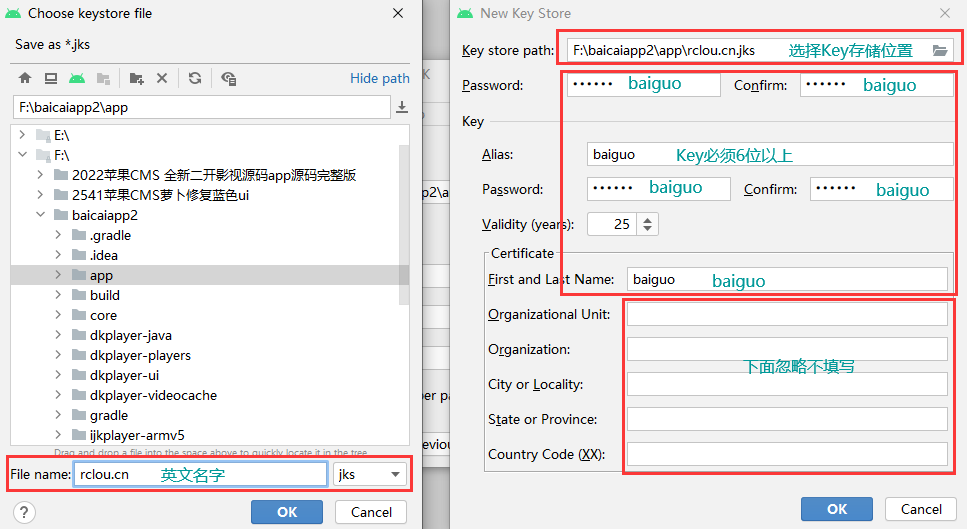The image size is (967, 529).
Task: Click the Home directory icon
Action: pos(25,78)
